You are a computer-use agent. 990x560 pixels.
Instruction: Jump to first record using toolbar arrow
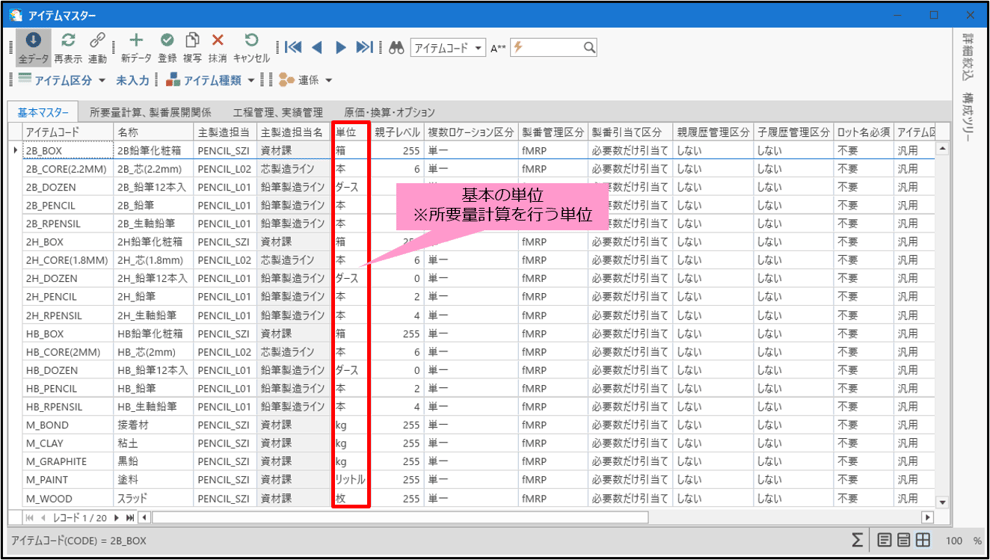click(293, 47)
